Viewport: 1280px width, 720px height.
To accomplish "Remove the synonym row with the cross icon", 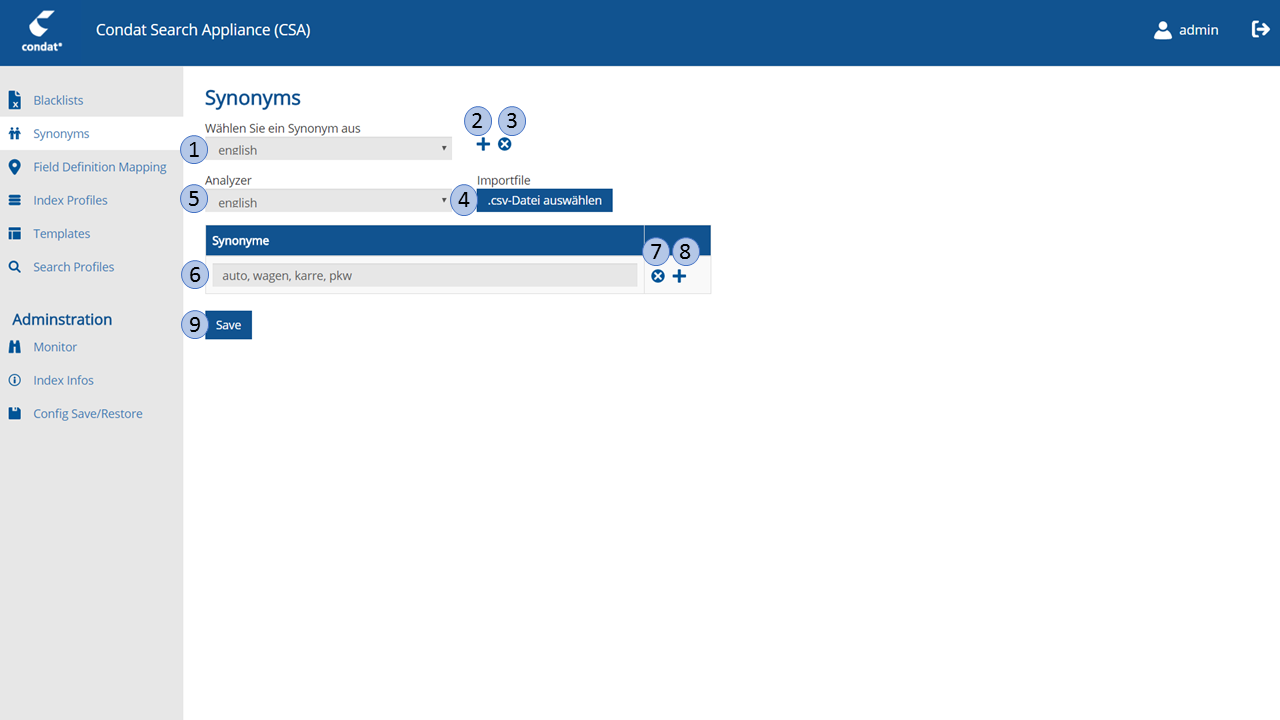I will (x=657, y=275).
